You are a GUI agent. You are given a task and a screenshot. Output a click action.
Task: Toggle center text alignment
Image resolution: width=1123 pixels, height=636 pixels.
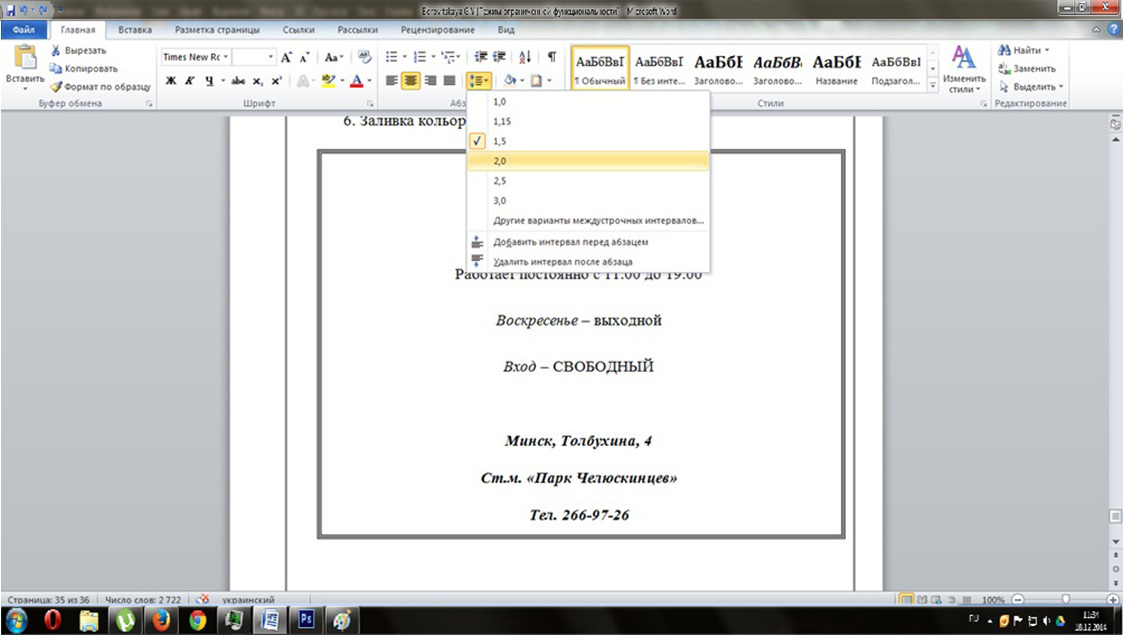(x=410, y=81)
